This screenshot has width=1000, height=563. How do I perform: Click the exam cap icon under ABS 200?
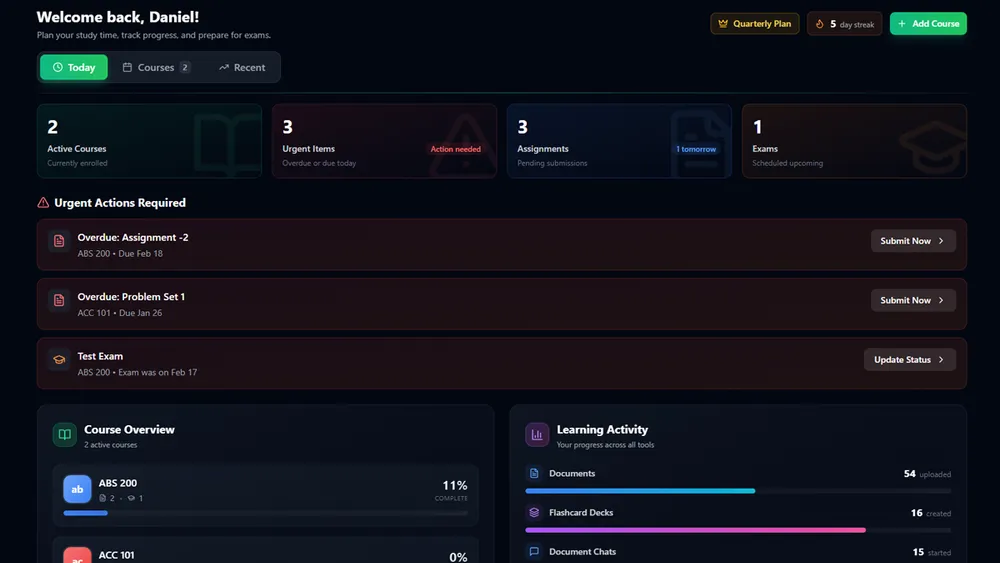click(131, 498)
